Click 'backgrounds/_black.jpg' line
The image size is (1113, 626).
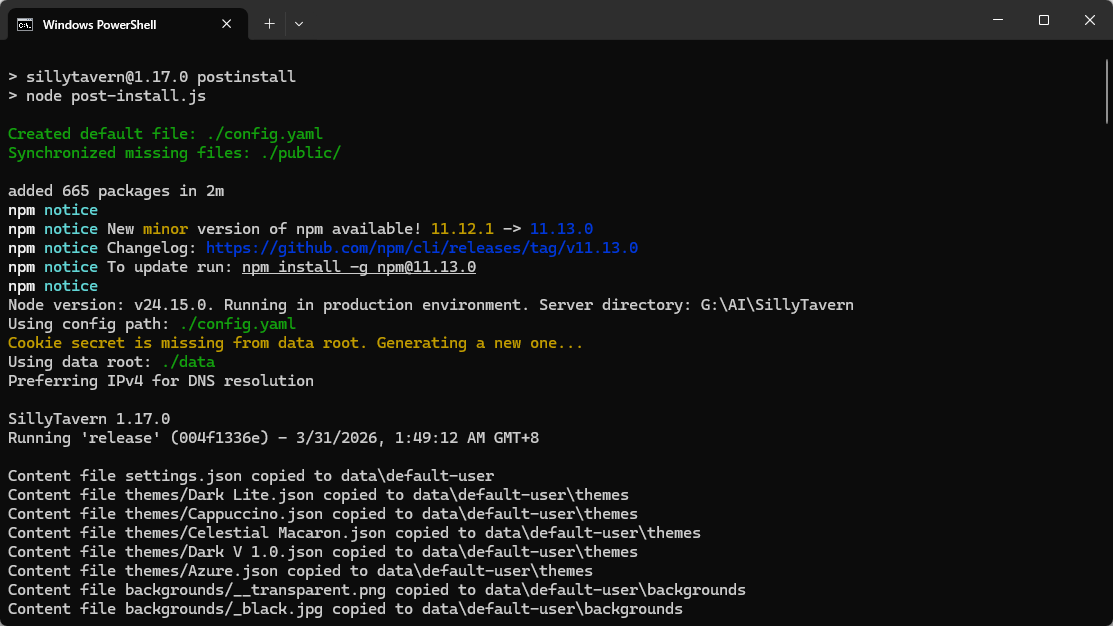345,610
